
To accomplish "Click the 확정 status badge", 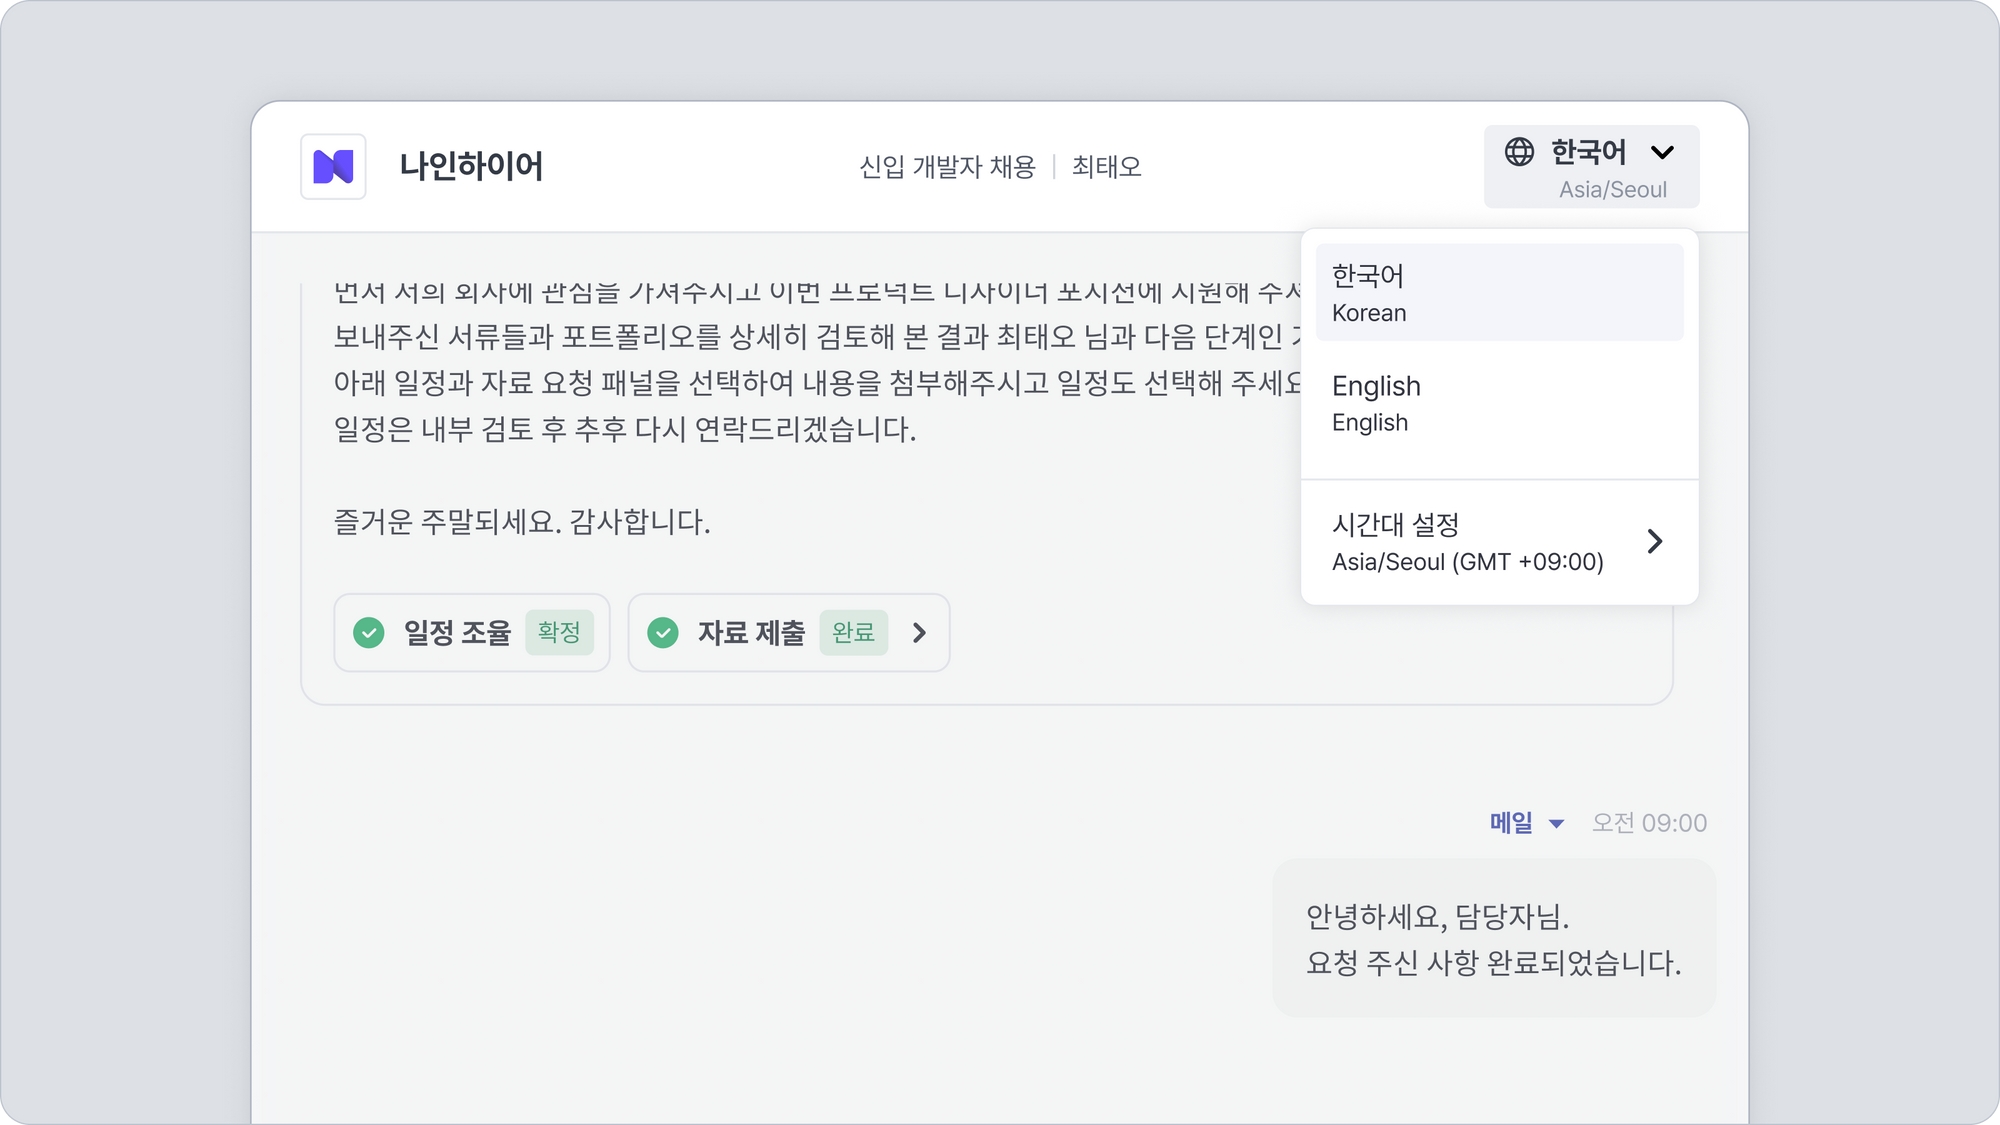I will point(559,633).
